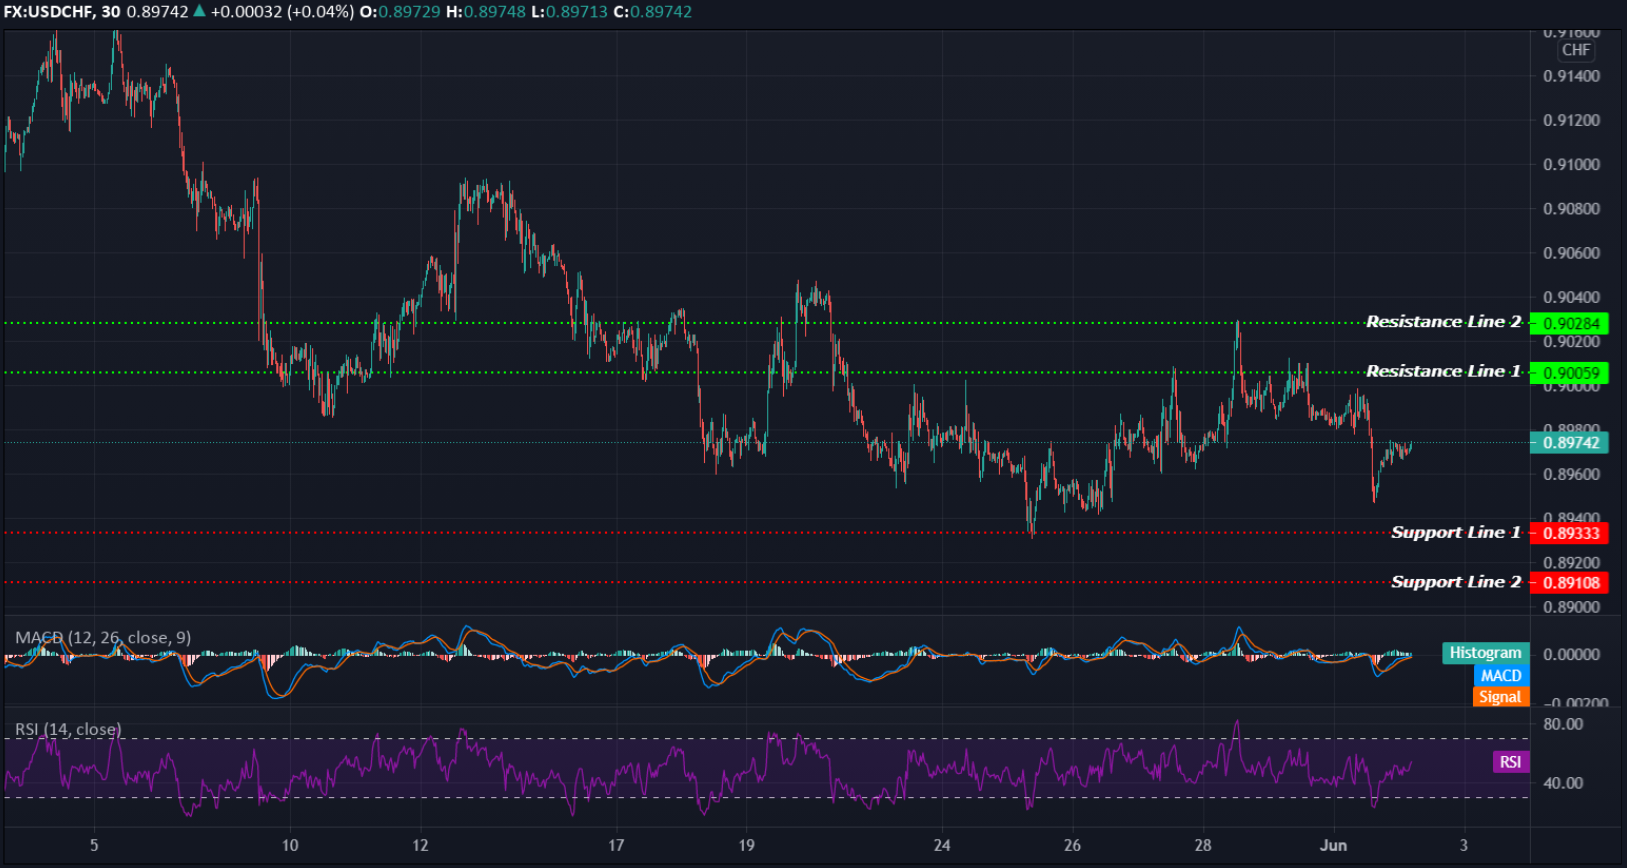
Task: Click the blue MACD legend label
Action: tap(1501, 676)
